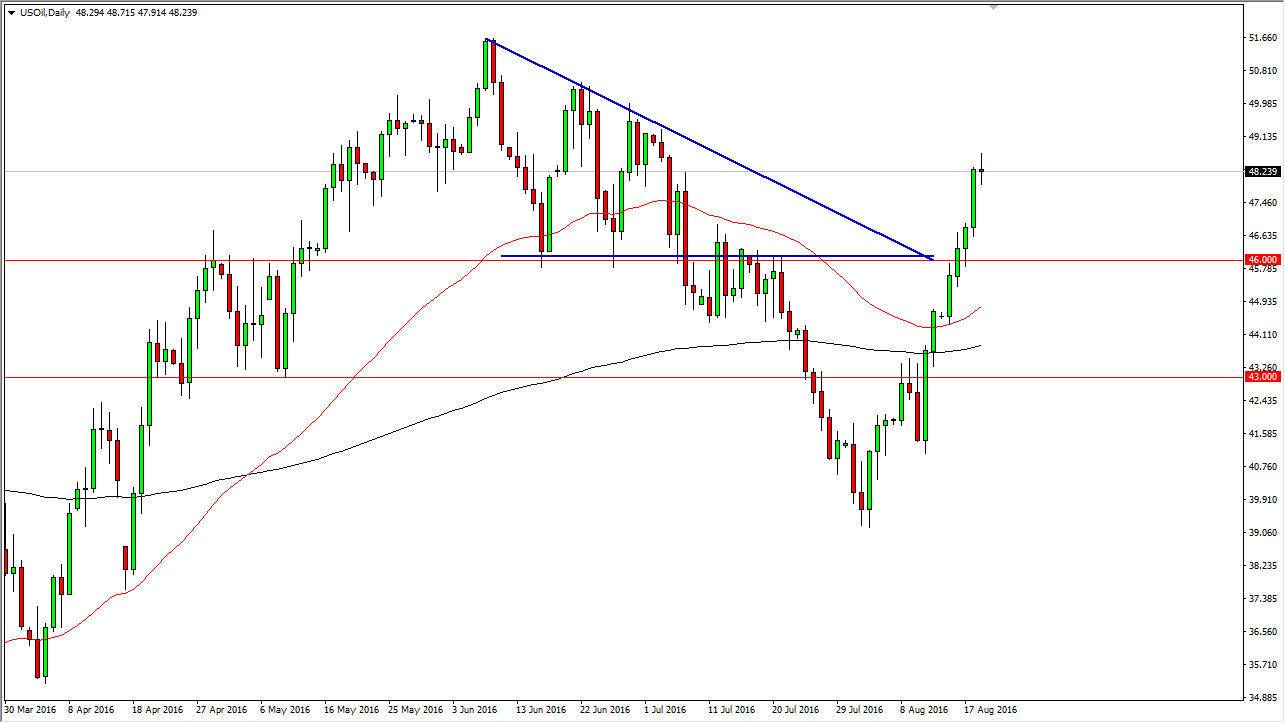
Task: Click the 3 Jun 2016 date label
Action: [475, 711]
